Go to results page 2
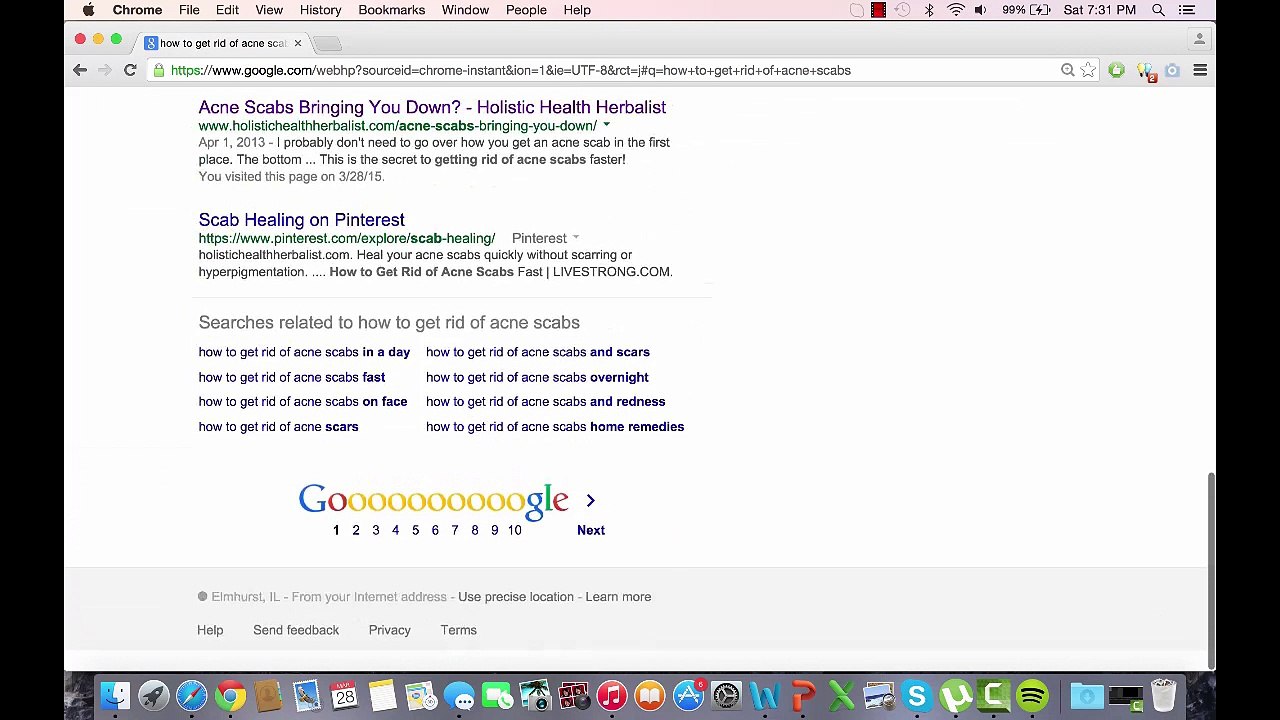This screenshot has width=1280, height=720. tap(356, 530)
